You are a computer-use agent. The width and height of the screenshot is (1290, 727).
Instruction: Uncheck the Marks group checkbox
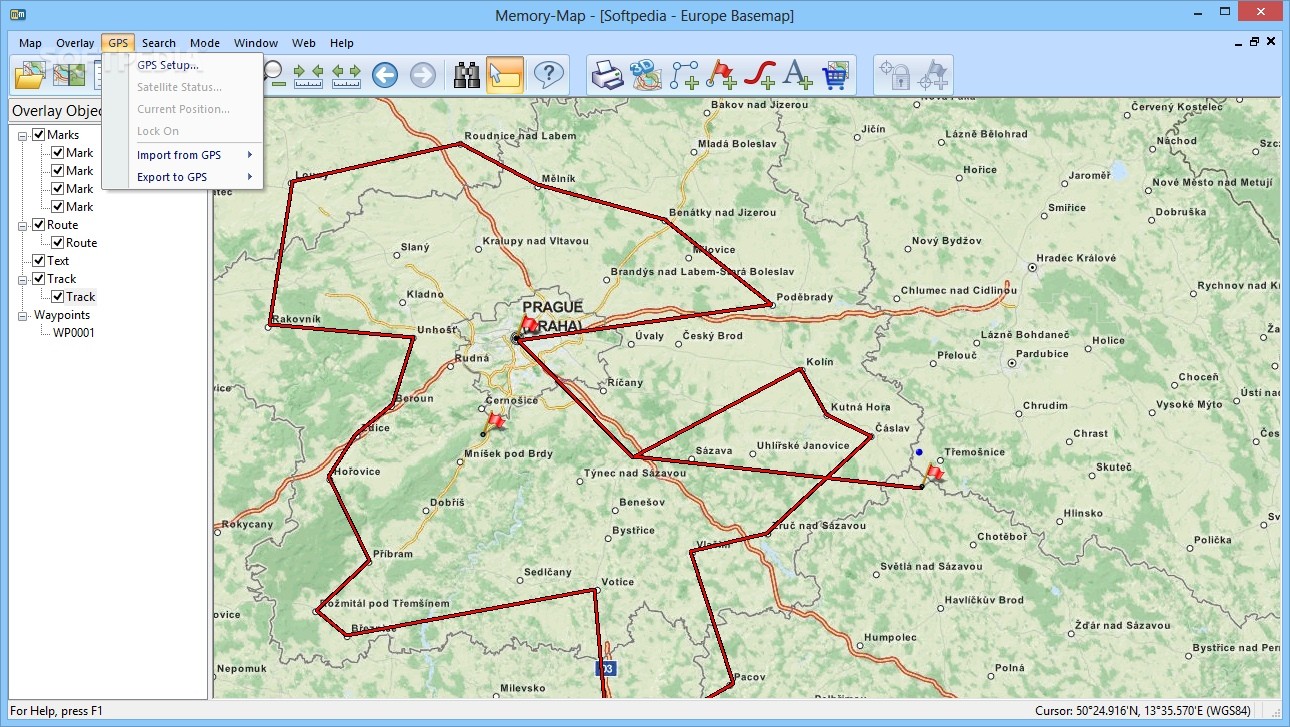[38, 135]
